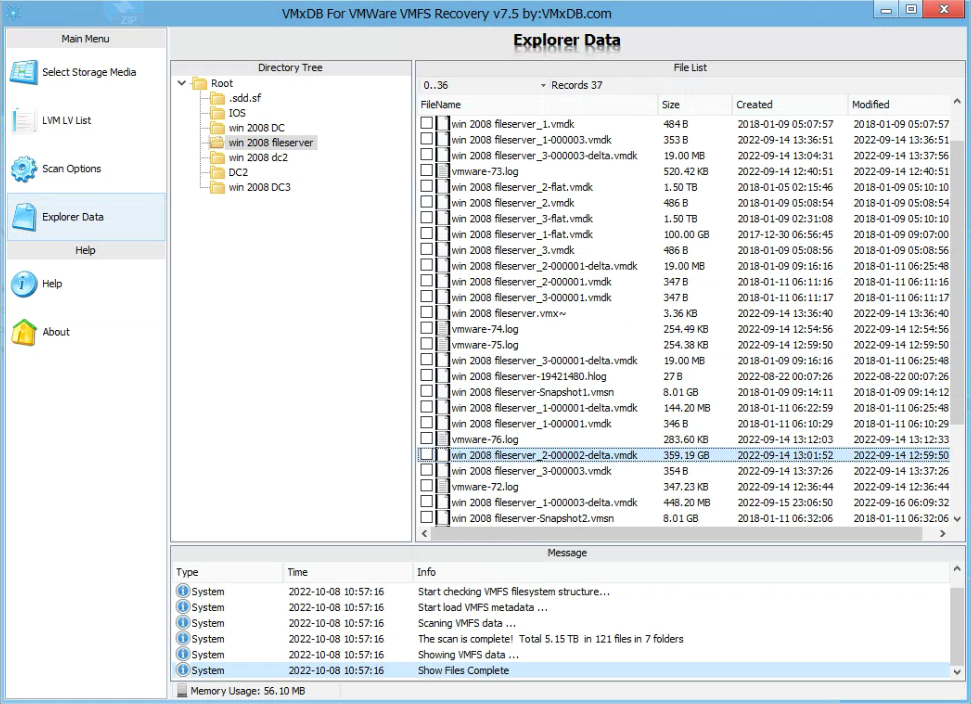Viewport: 971px width, 704px height.
Task: Click the win 2008 DC folder icon
Action: click(217, 128)
